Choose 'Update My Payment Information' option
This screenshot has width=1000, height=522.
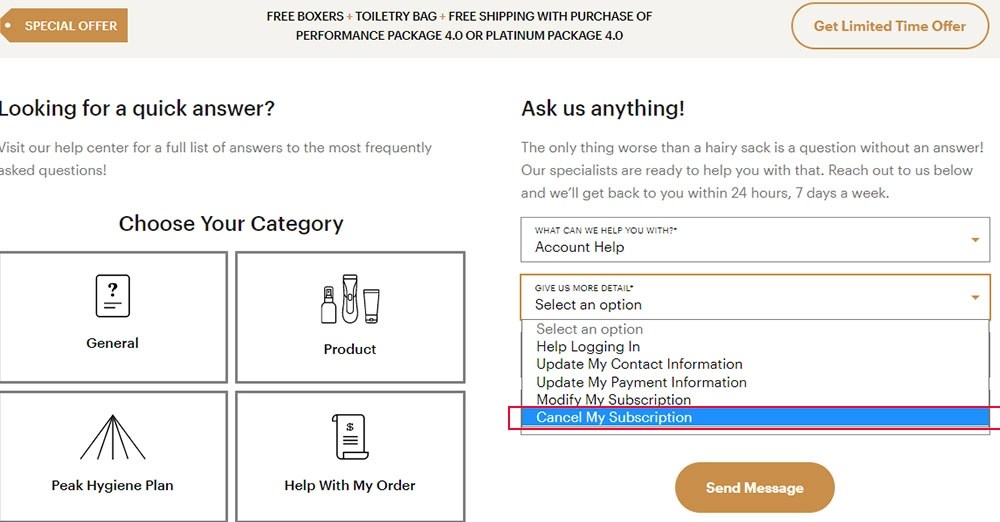click(x=641, y=382)
